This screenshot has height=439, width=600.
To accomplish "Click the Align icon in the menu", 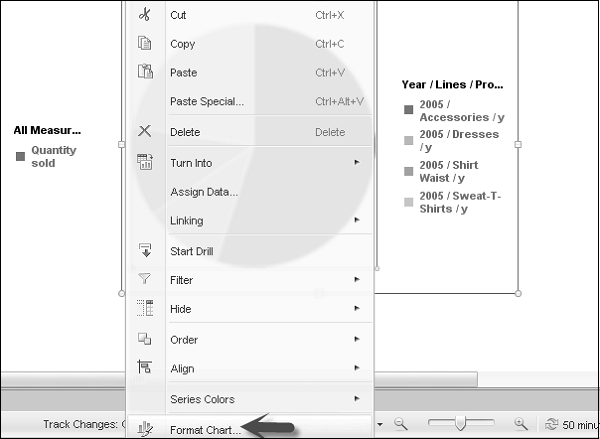I will [144, 368].
